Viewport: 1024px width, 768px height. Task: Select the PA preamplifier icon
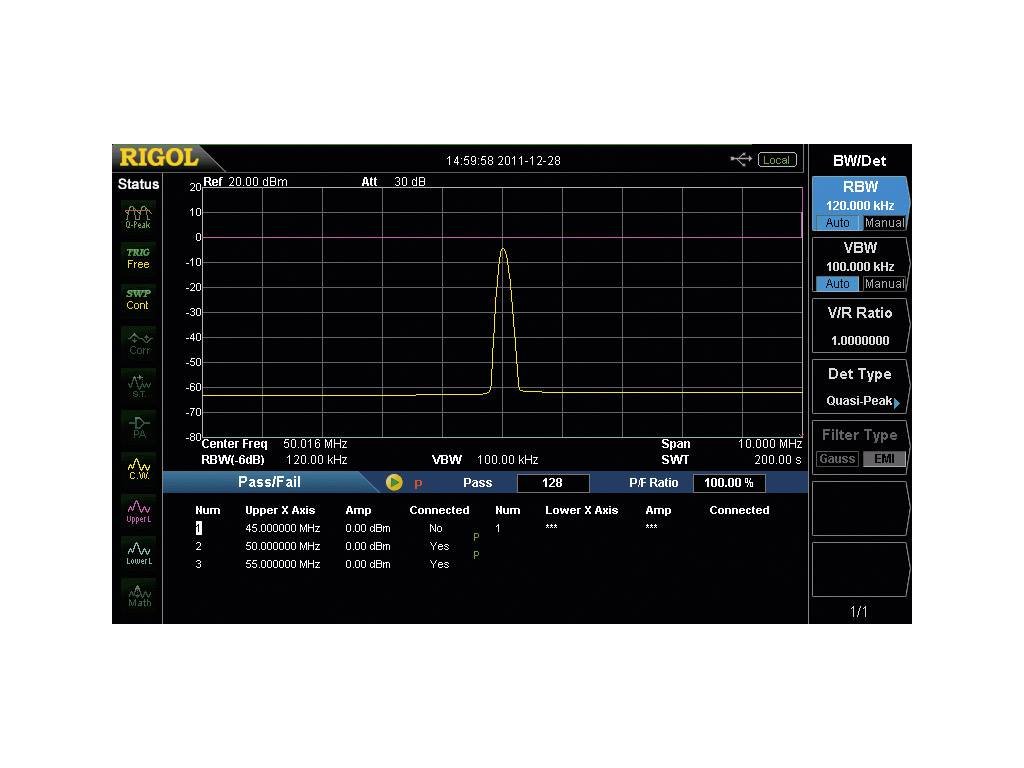pyautogui.click(x=138, y=426)
